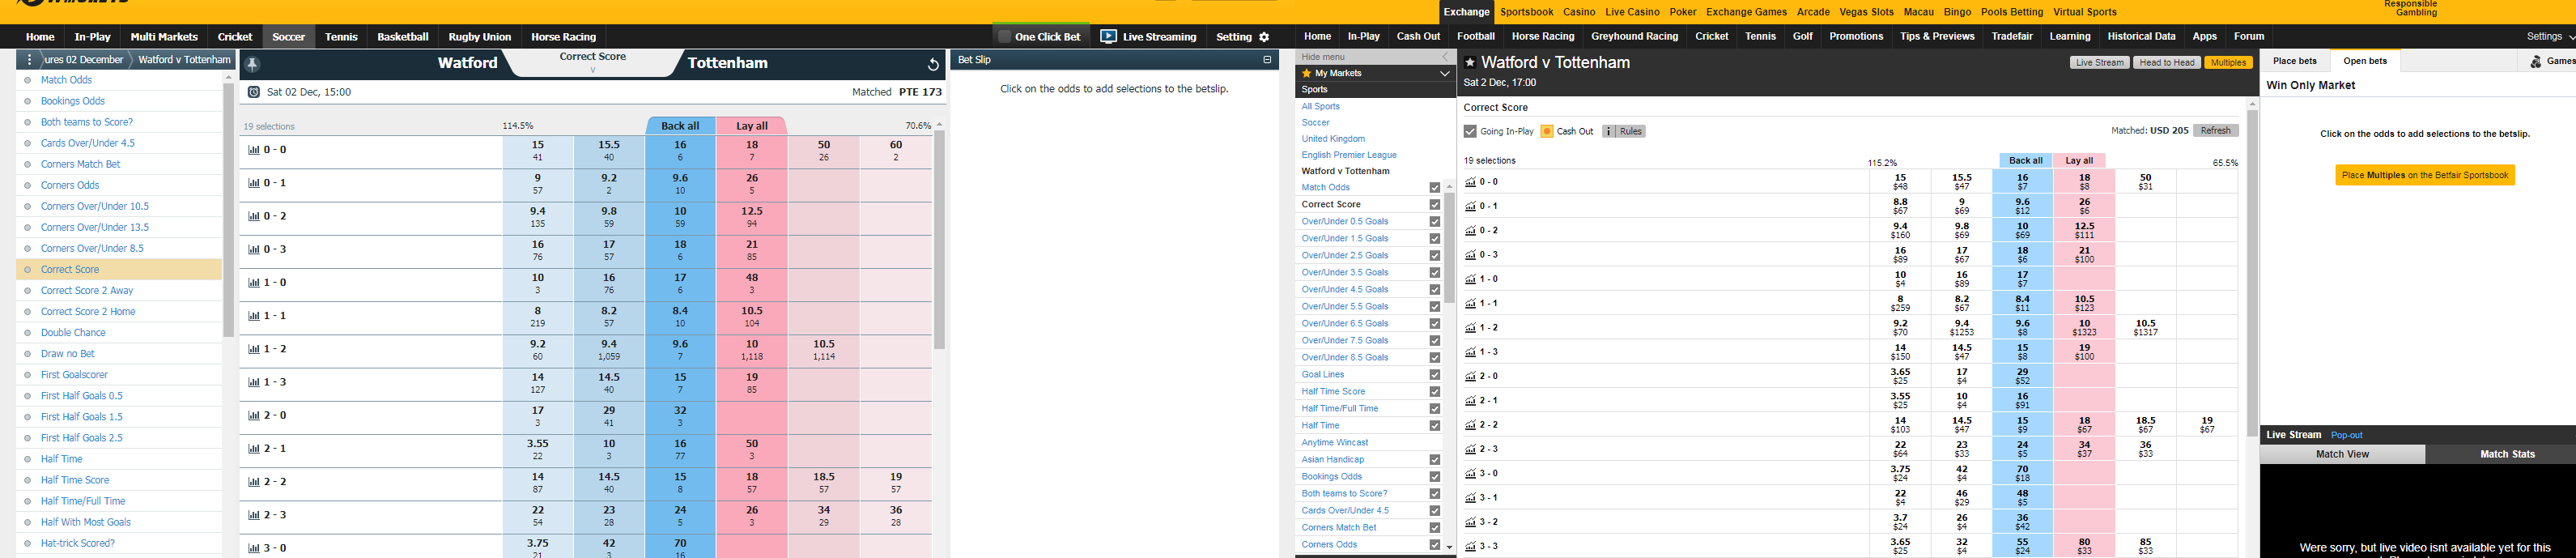Click the Games icon in betslip tabs
Screen dimensions: 2576x558
2536,62
